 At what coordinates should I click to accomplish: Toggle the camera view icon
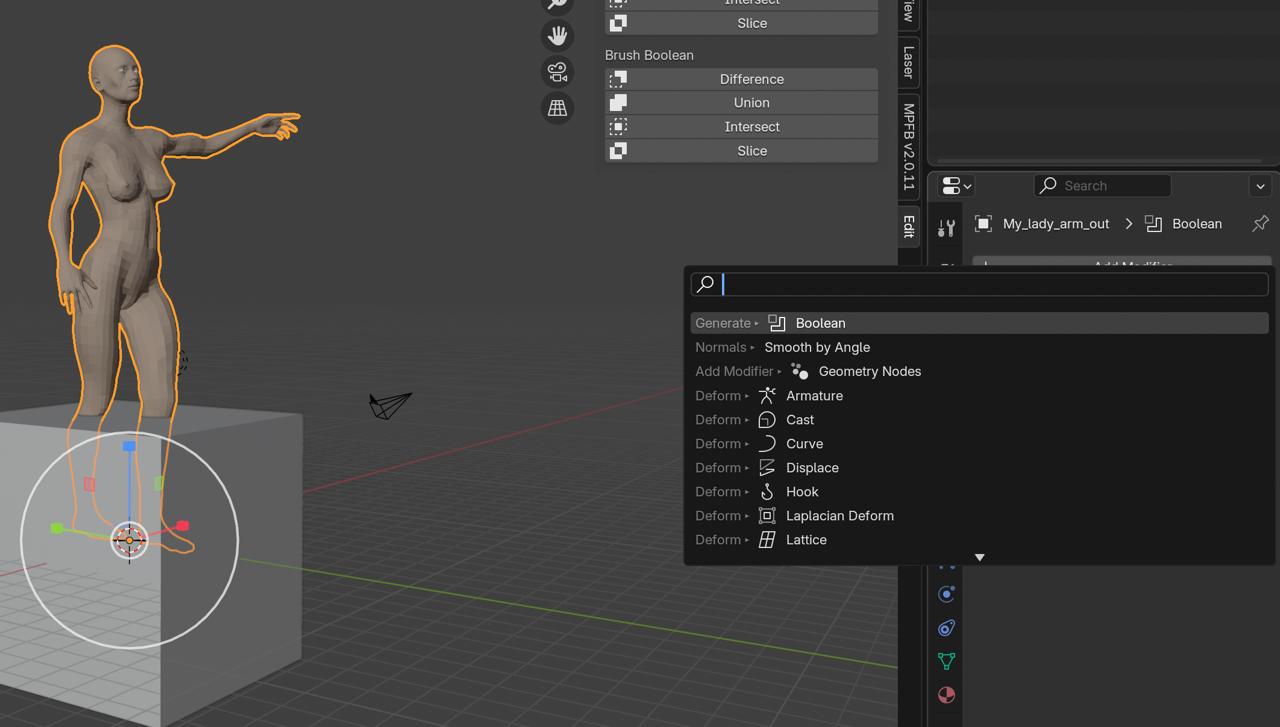pos(557,72)
